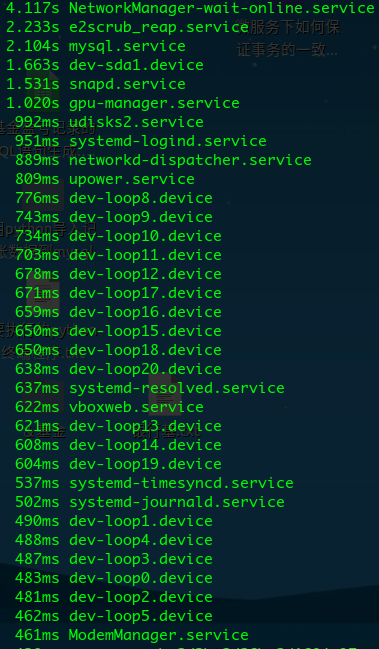Select the ModemManager.service line

pyautogui.click(x=132, y=635)
